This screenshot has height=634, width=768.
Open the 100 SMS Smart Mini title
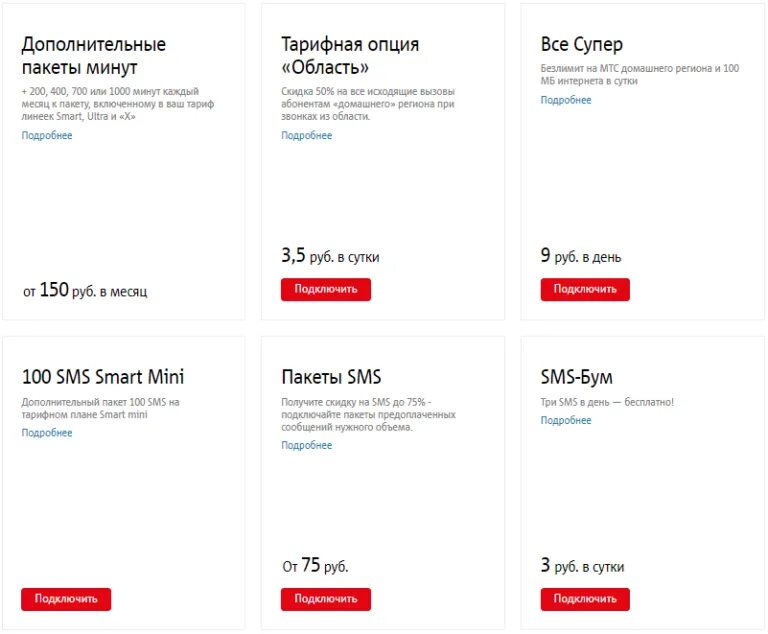[x=103, y=377]
